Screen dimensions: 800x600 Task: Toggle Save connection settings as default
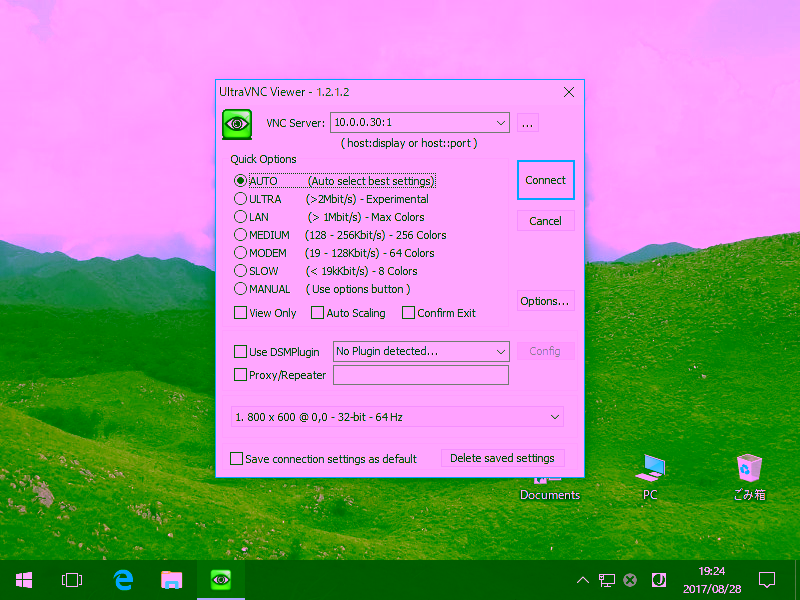tap(237, 458)
